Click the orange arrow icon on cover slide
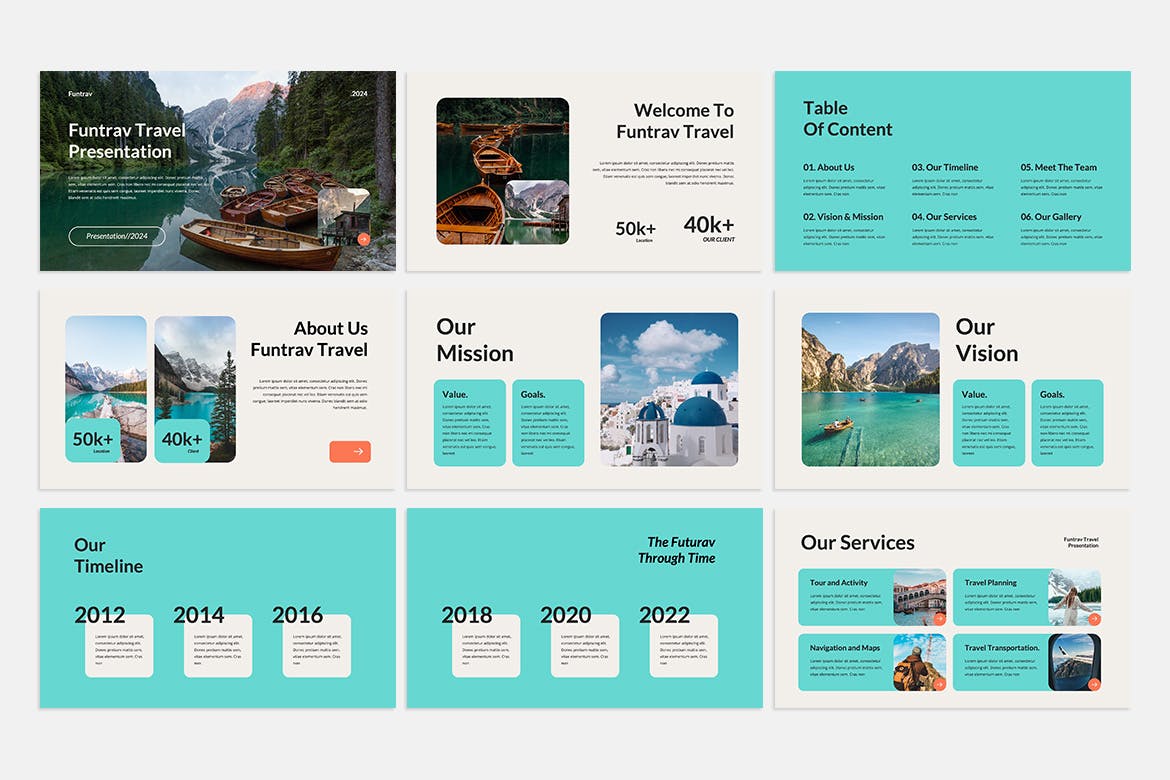 (363, 239)
